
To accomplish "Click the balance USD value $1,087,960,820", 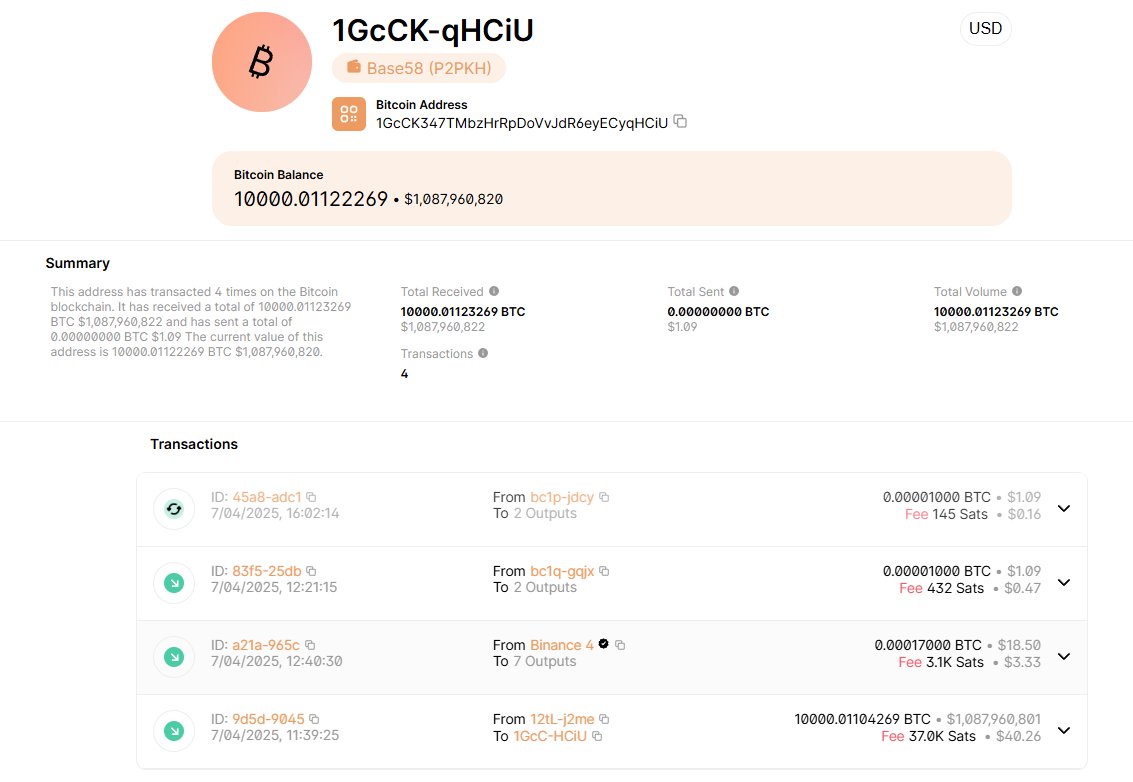I will tap(453, 199).
